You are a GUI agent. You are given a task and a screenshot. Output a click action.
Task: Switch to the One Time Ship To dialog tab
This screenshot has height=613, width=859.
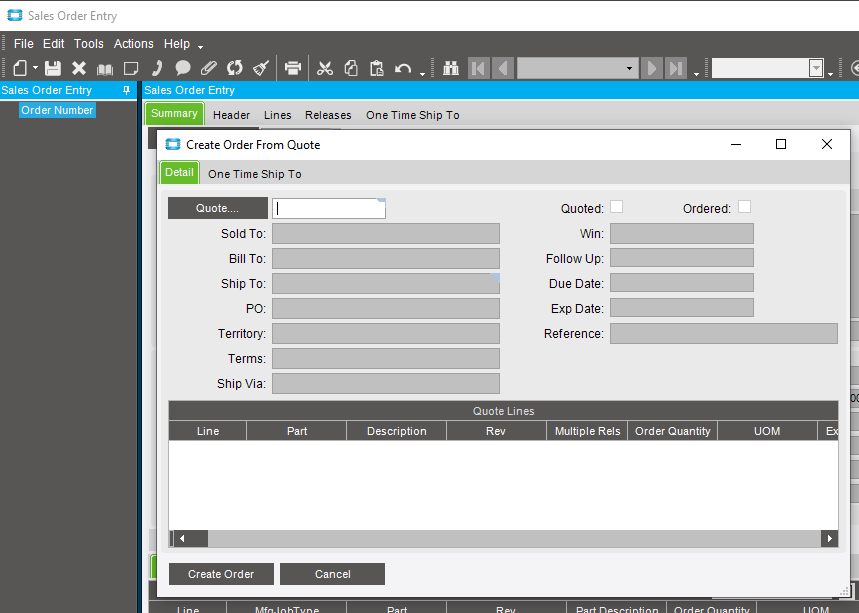254,174
